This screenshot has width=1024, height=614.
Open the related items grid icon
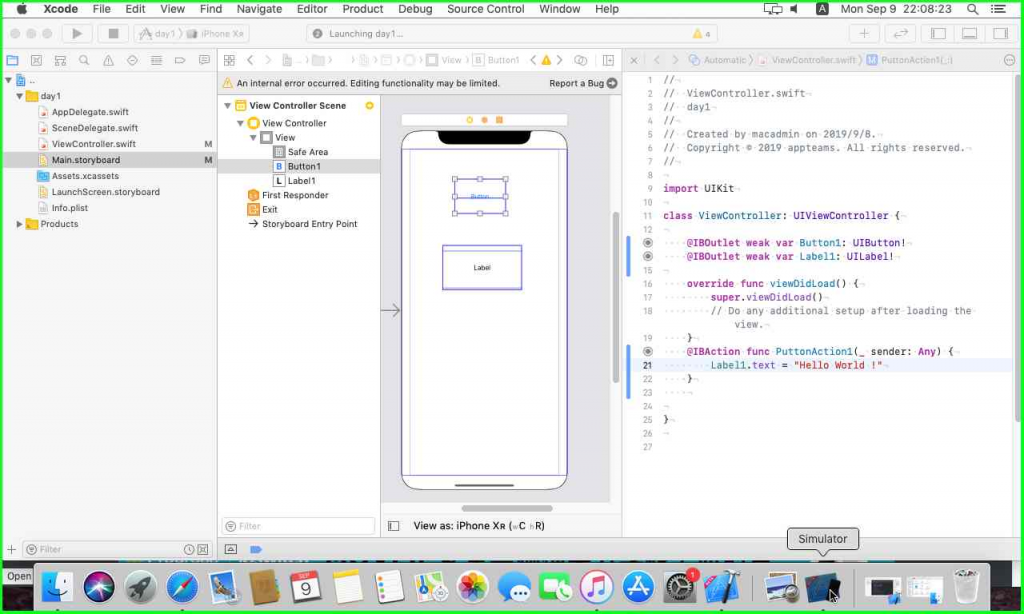tap(229, 60)
